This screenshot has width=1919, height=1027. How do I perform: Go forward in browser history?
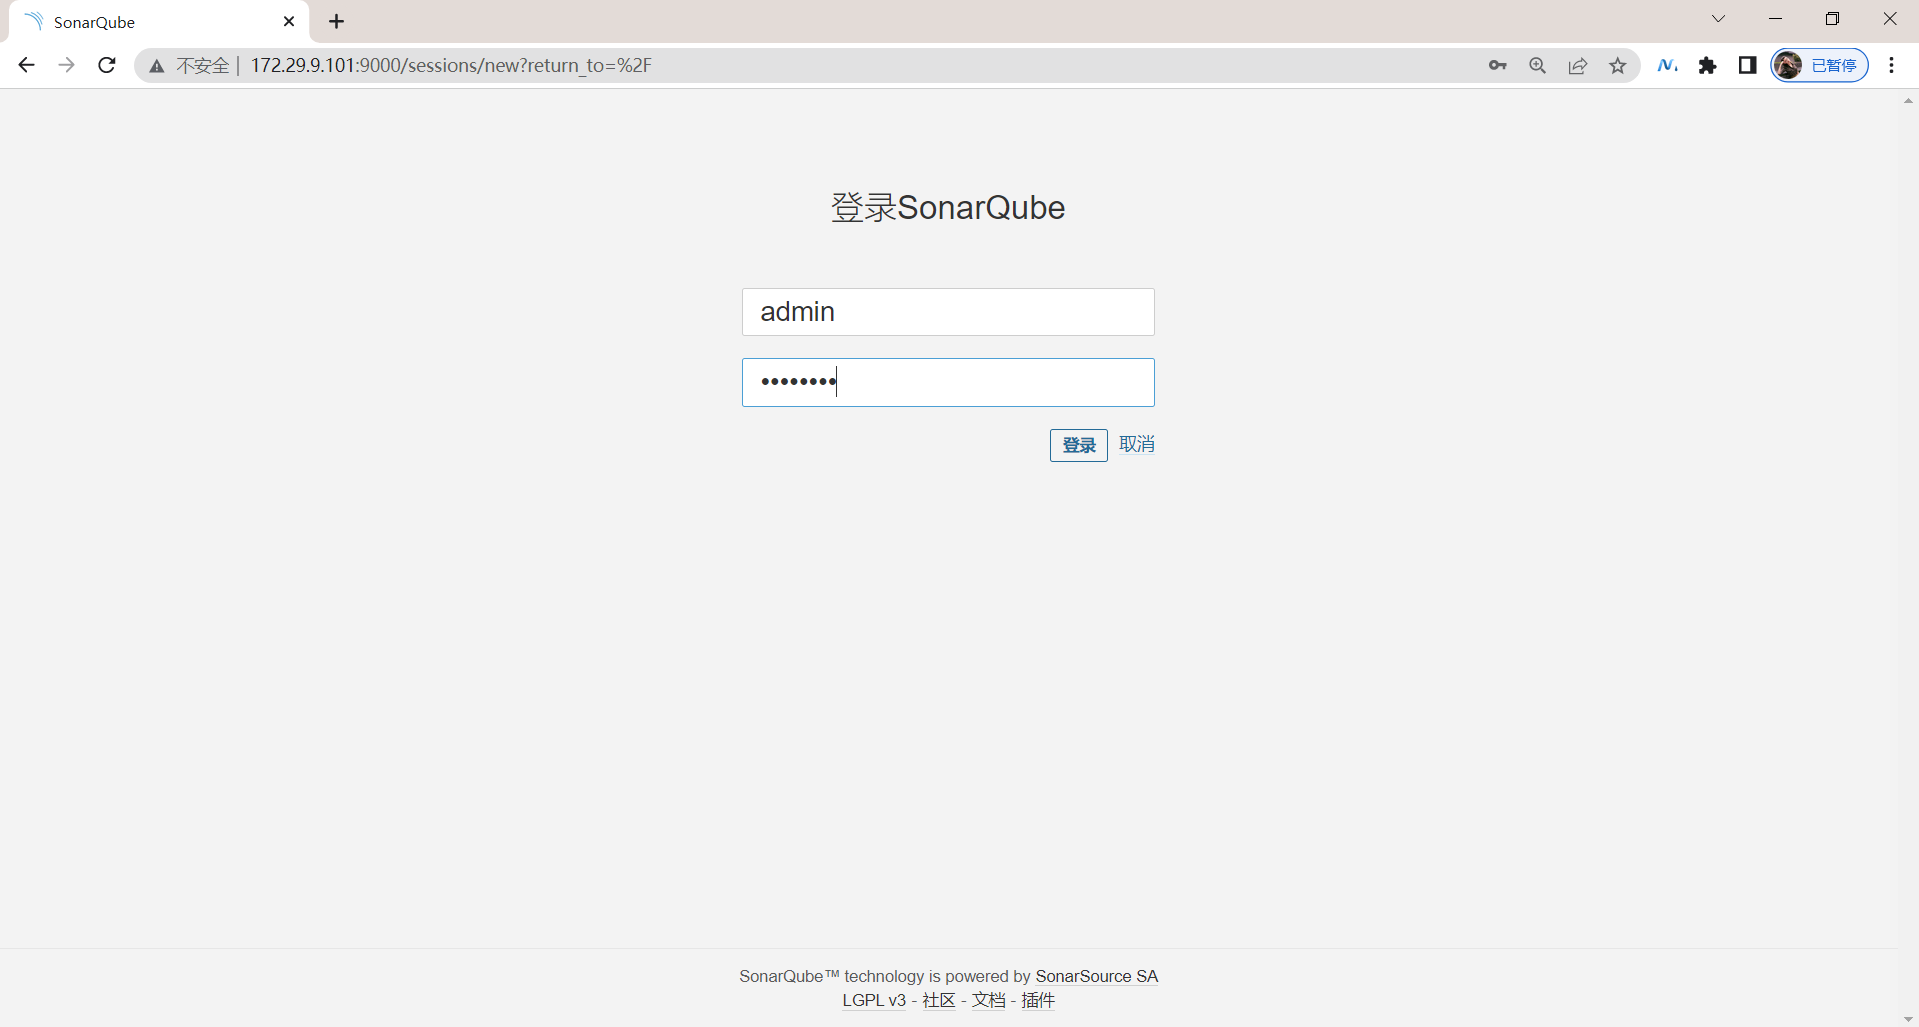pyautogui.click(x=67, y=65)
